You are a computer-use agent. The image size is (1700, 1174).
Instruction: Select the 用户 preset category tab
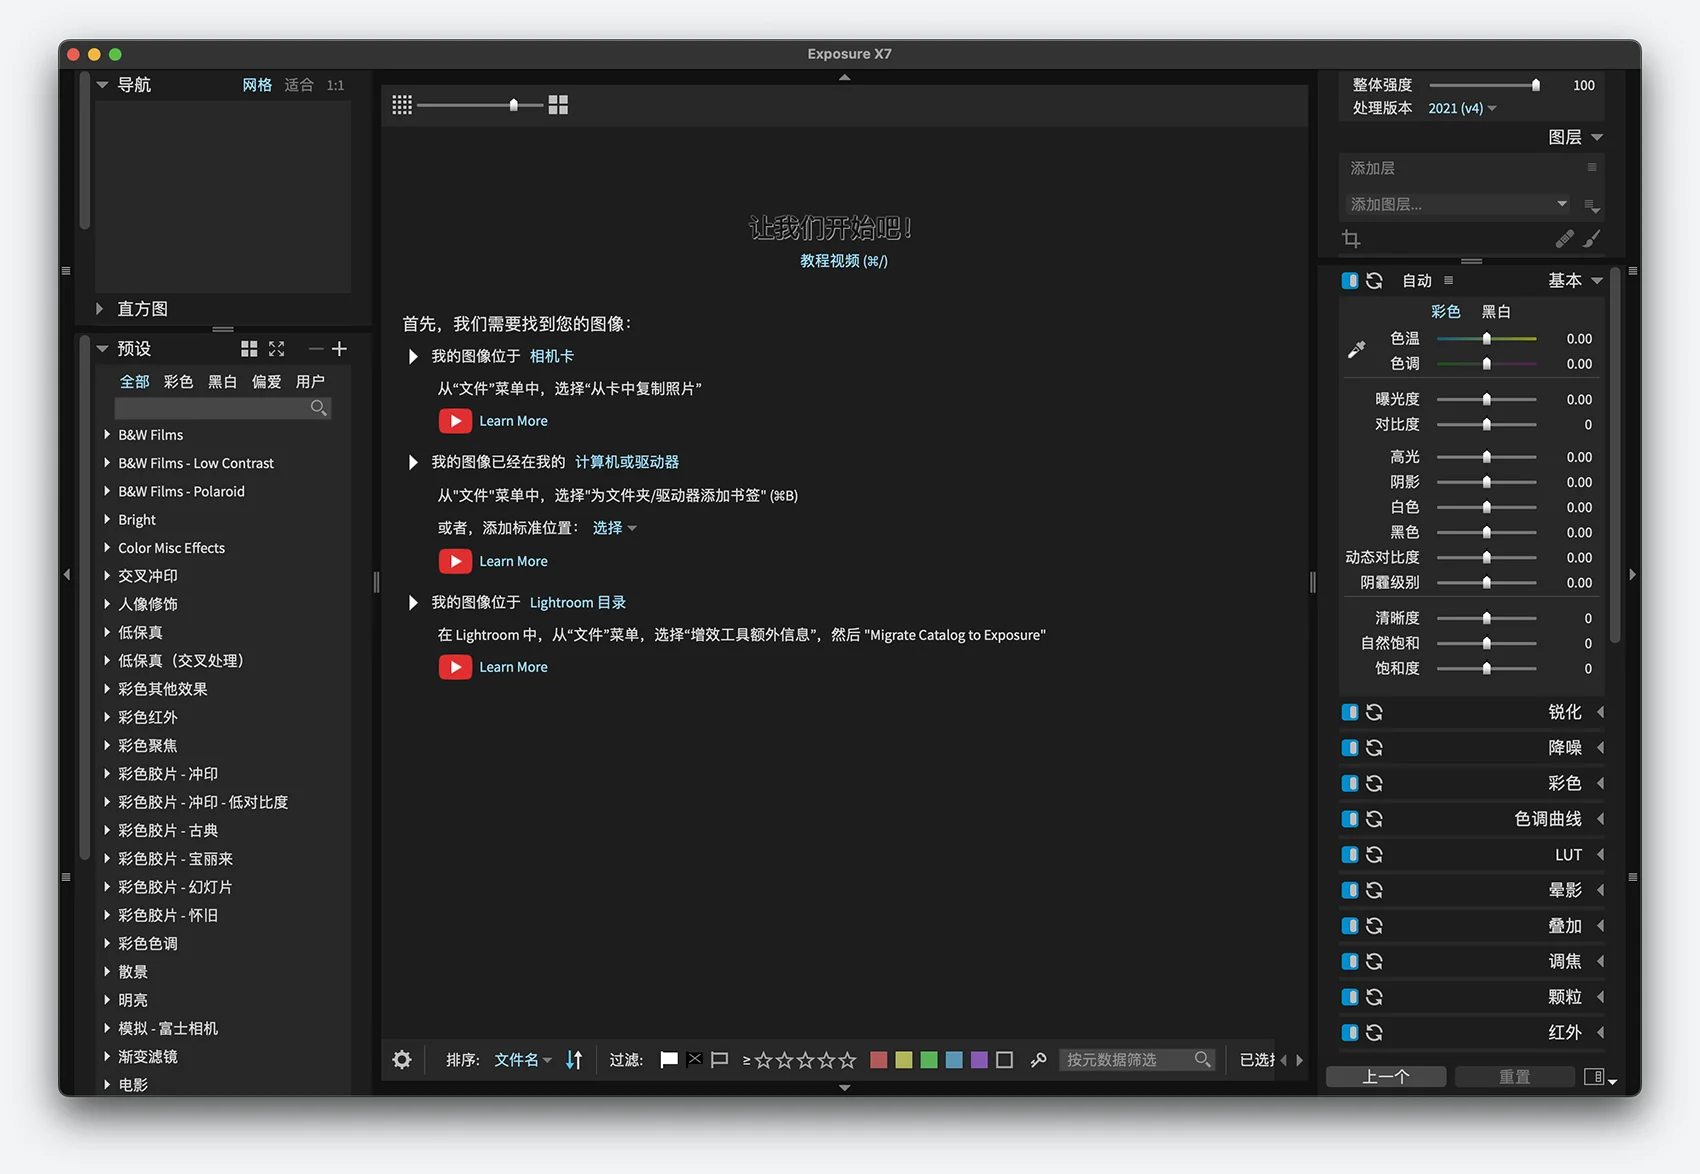(310, 382)
